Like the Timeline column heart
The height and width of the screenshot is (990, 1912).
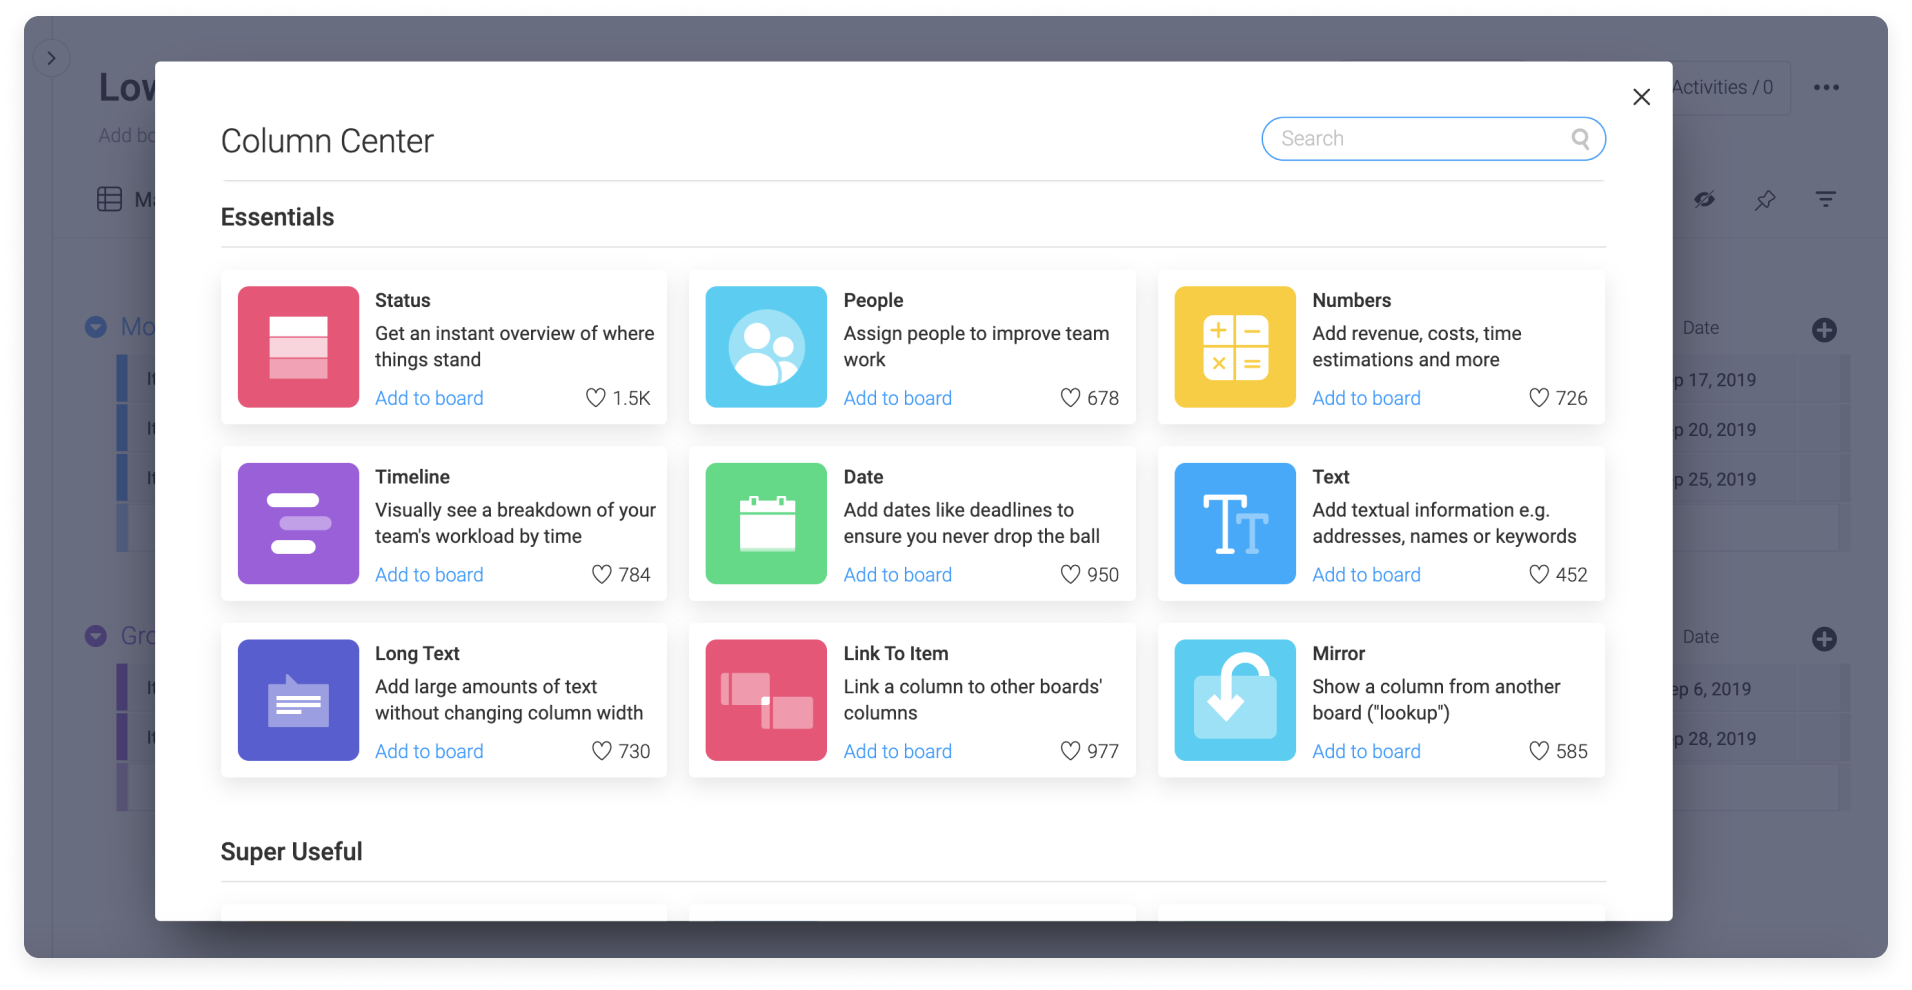pyautogui.click(x=601, y=574)
